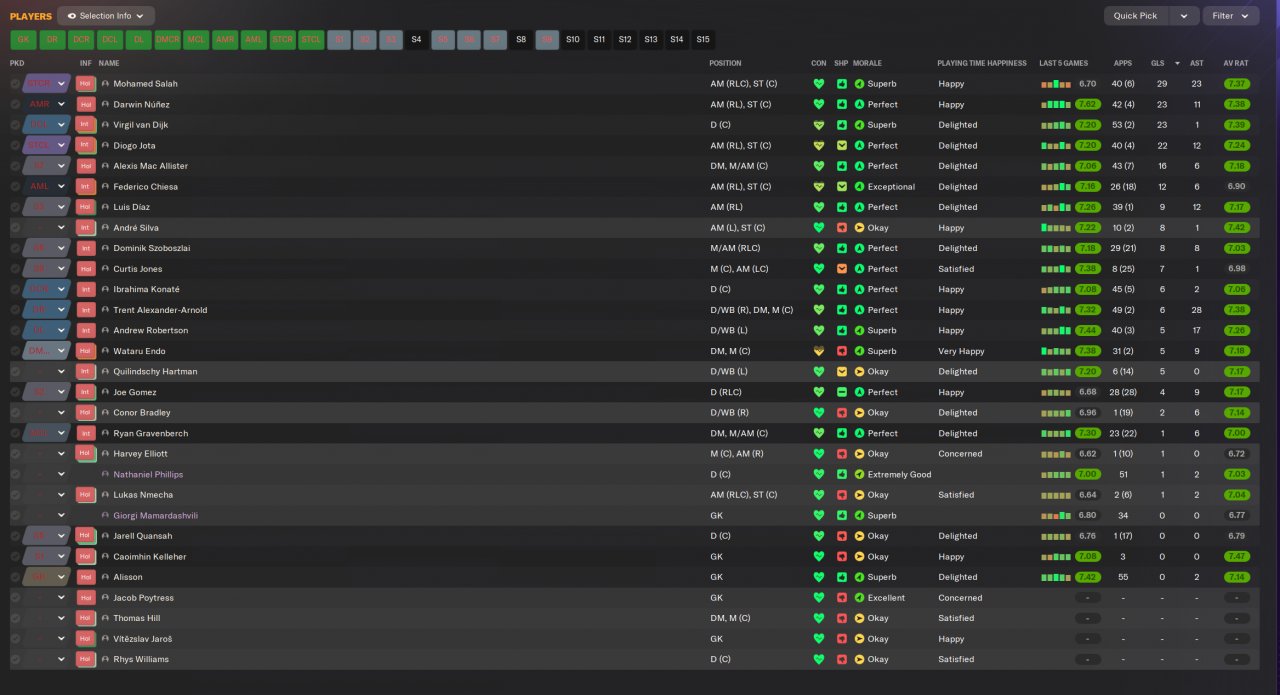
Task: Open Wataru Endo's DM position dropdown
Action: (x=46, y=351)
